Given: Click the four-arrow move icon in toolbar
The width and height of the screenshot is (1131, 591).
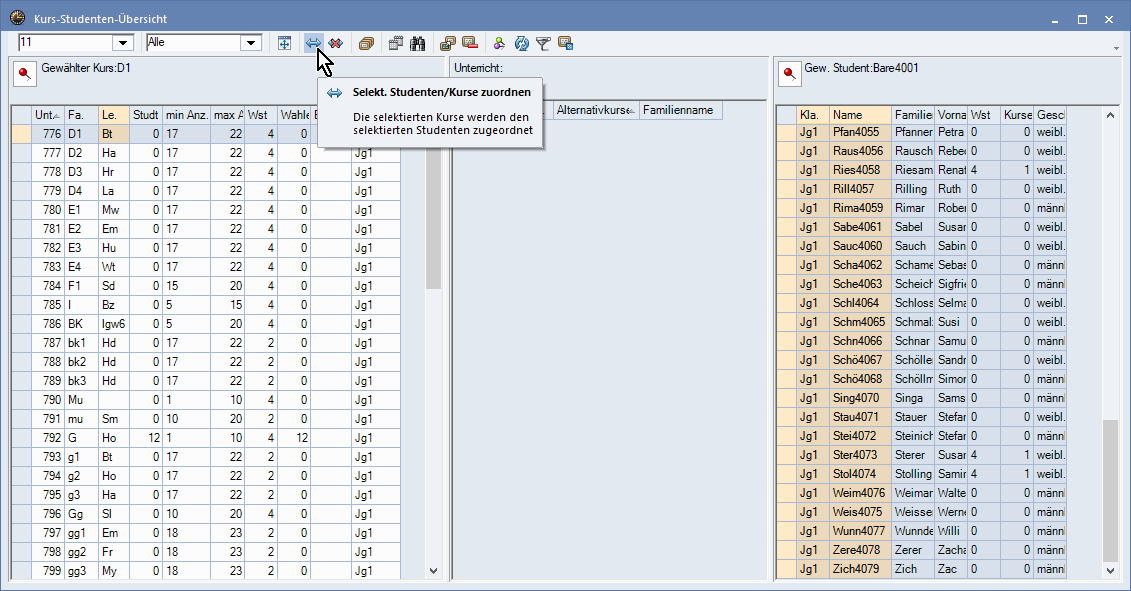Looking at the screenshot, I should 285,43.
